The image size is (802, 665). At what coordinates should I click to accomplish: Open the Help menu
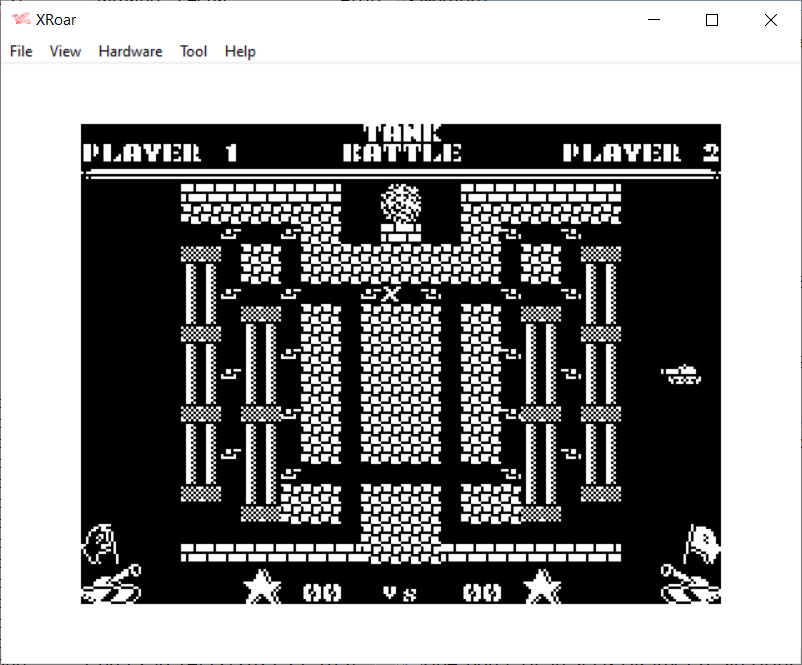click(x=240, y=51)
